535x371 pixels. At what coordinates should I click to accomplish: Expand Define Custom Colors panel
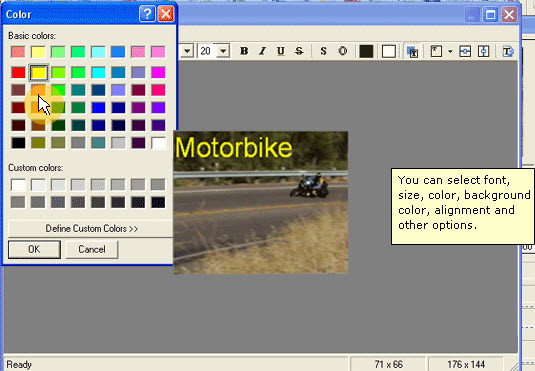coord(90,228)
